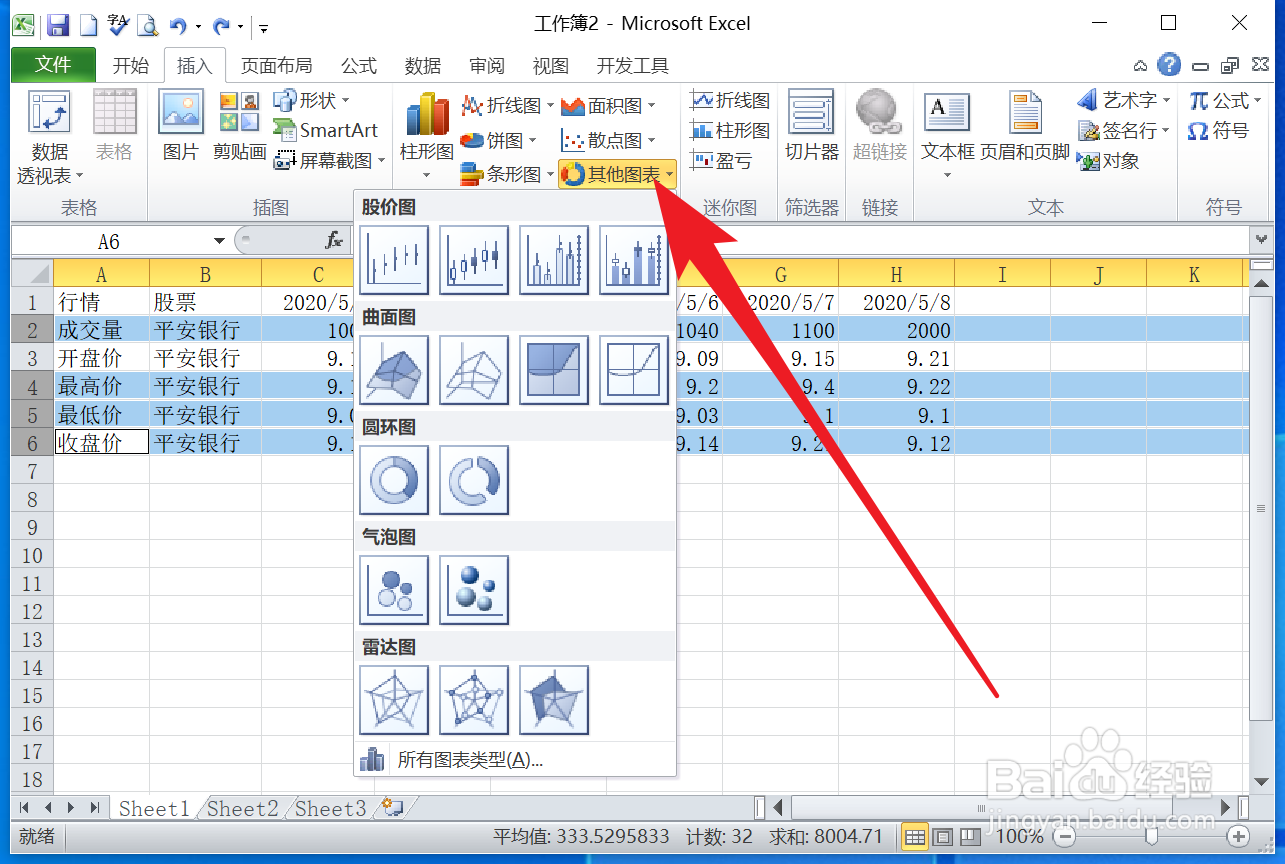
Task: Insert a Symbol (符号)
Action: tap(1218, 130)
